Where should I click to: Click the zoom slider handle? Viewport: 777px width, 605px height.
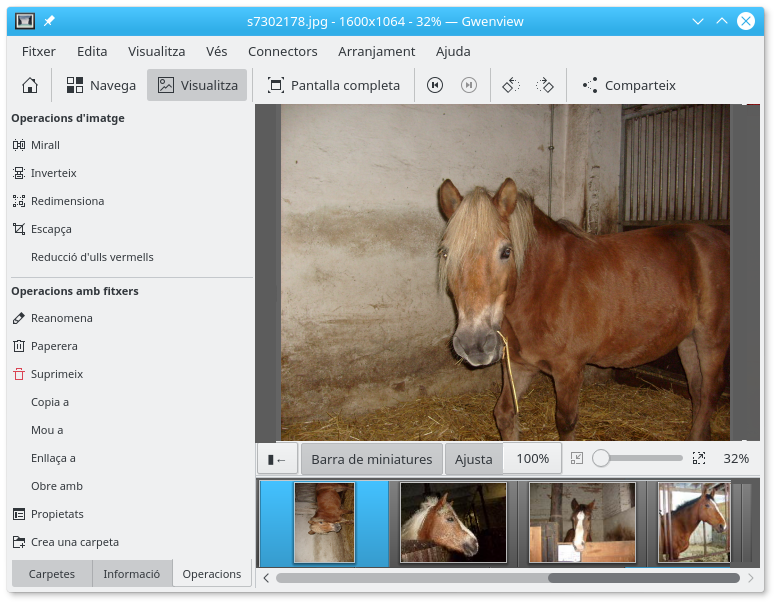click(x=601, y=458)
